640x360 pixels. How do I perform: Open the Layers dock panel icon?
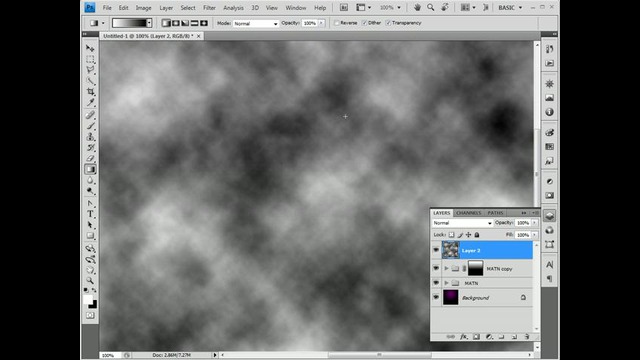pos(549,216)
